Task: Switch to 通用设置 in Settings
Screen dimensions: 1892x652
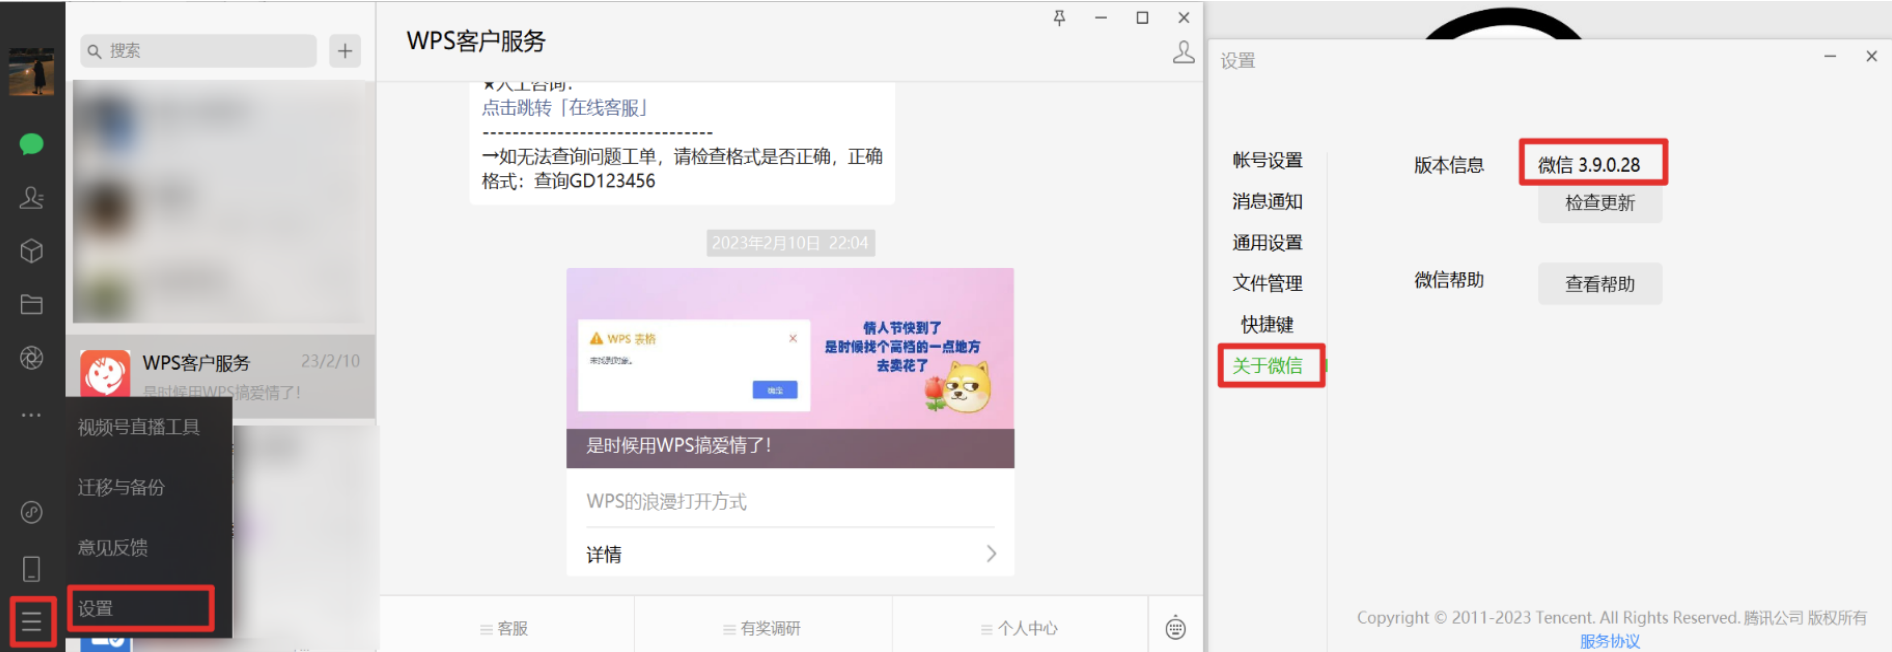Action: coord(1267,242)
